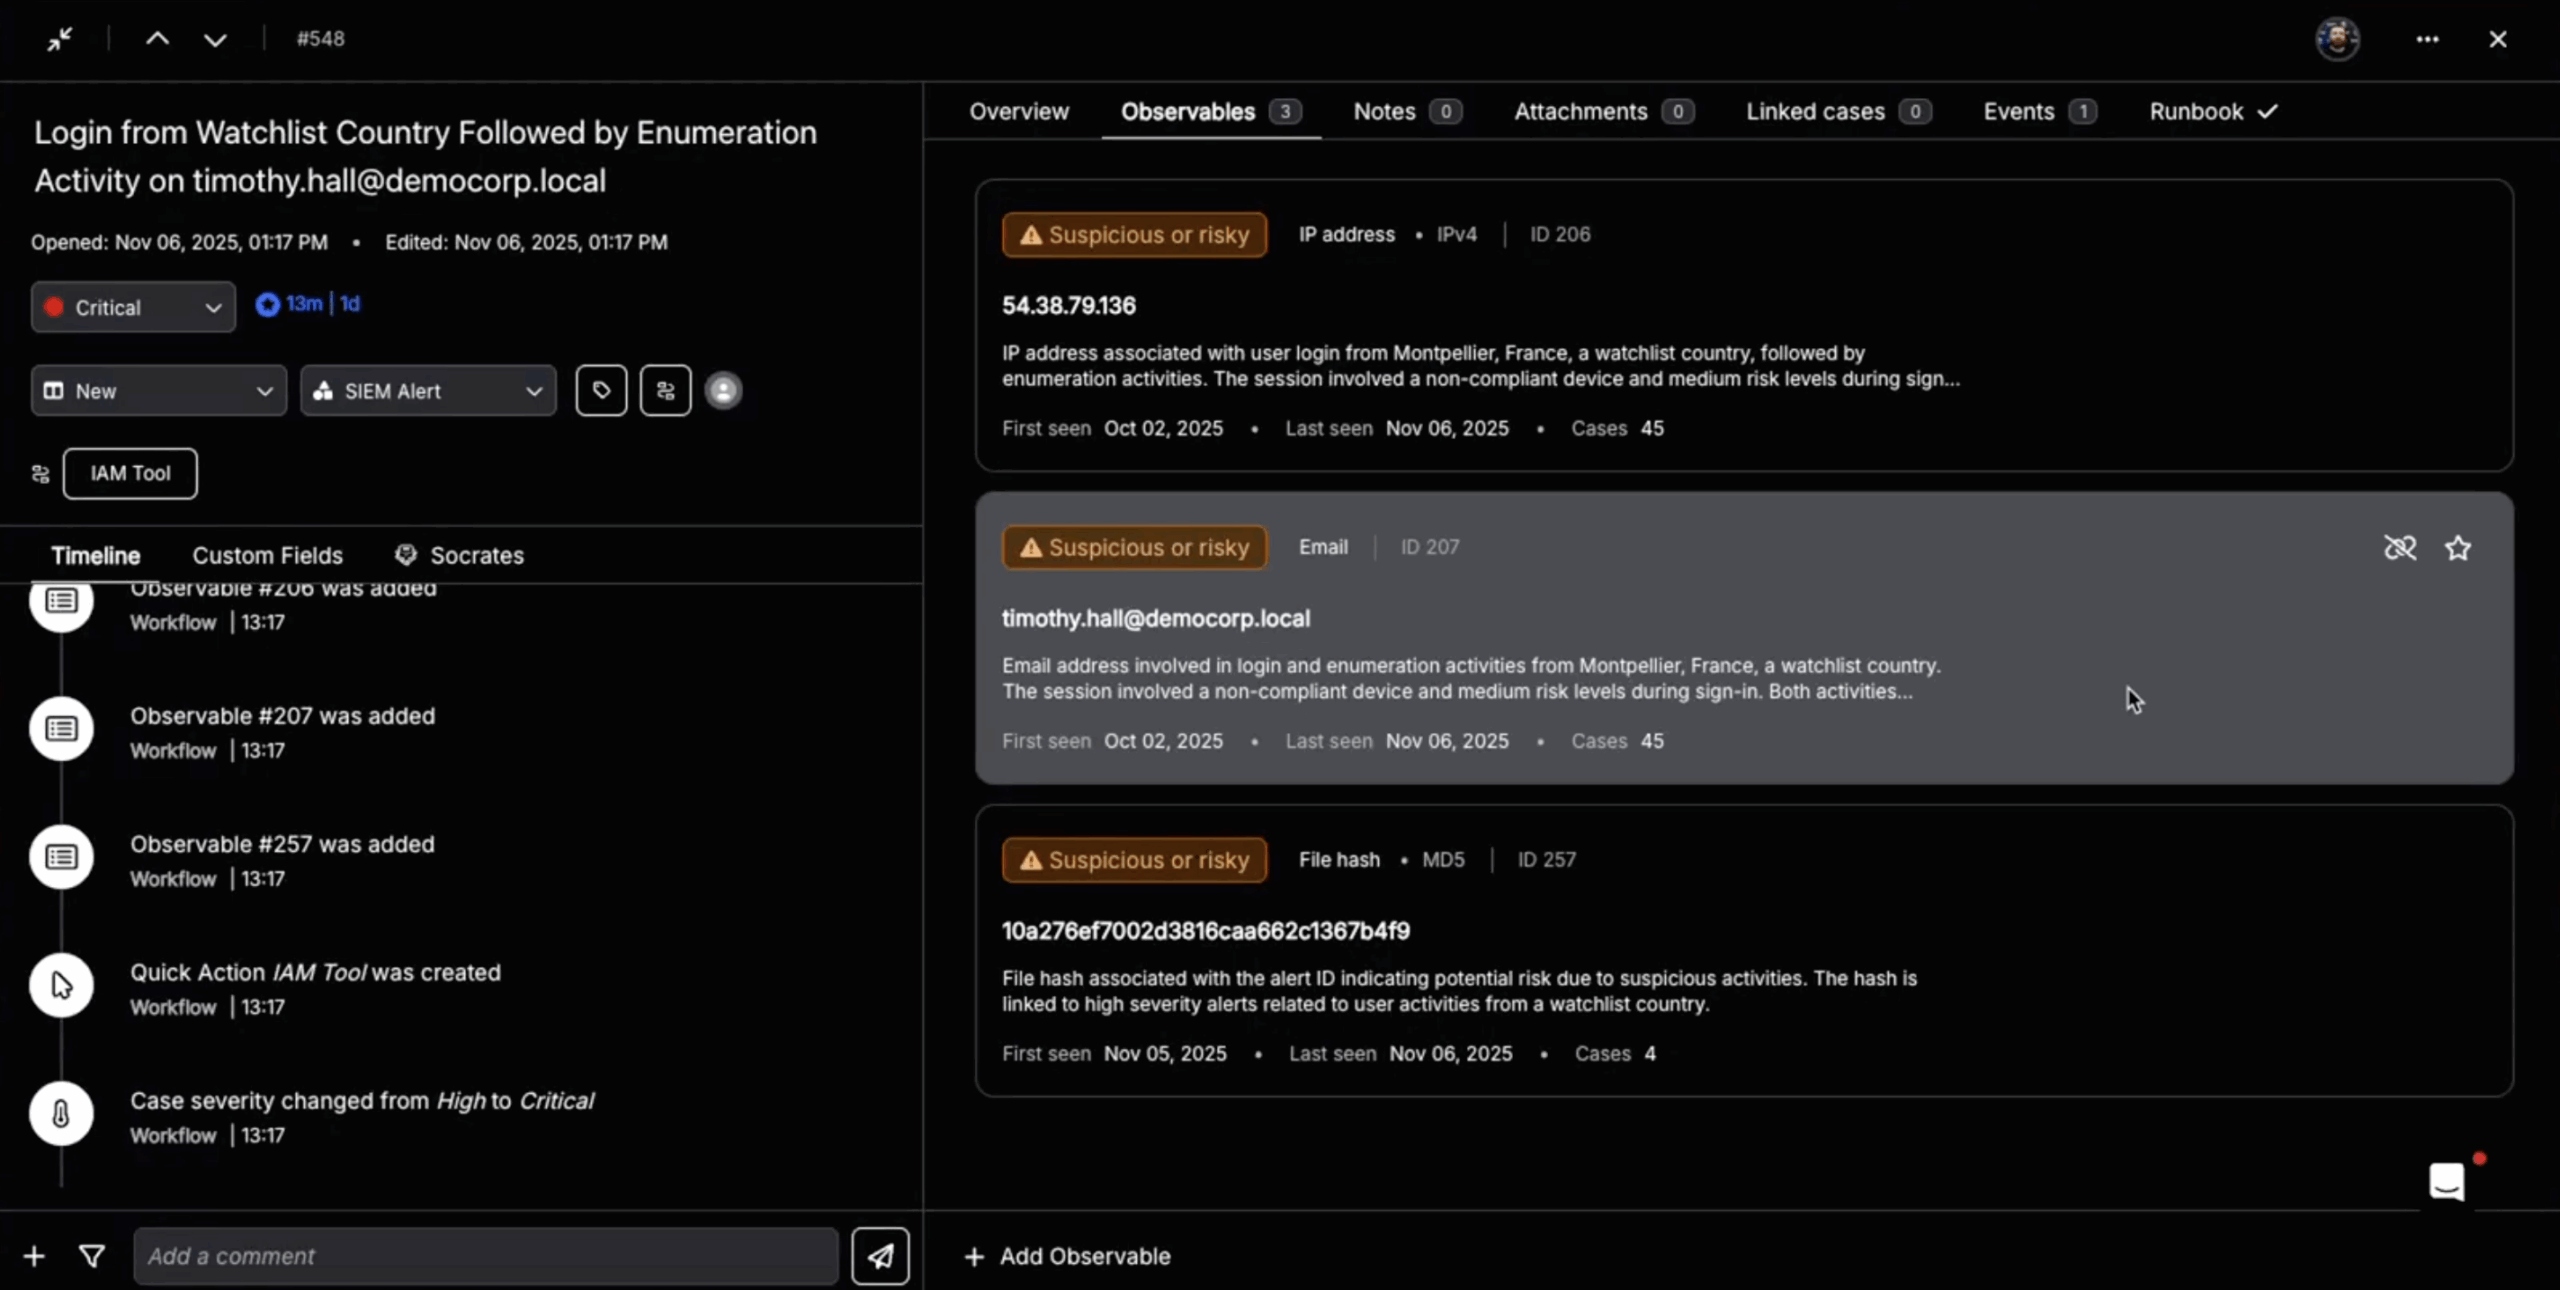2560x1290 pixels.
Task: Open the tag icon next to SIEM Alert
Action: tap(601, 390)
